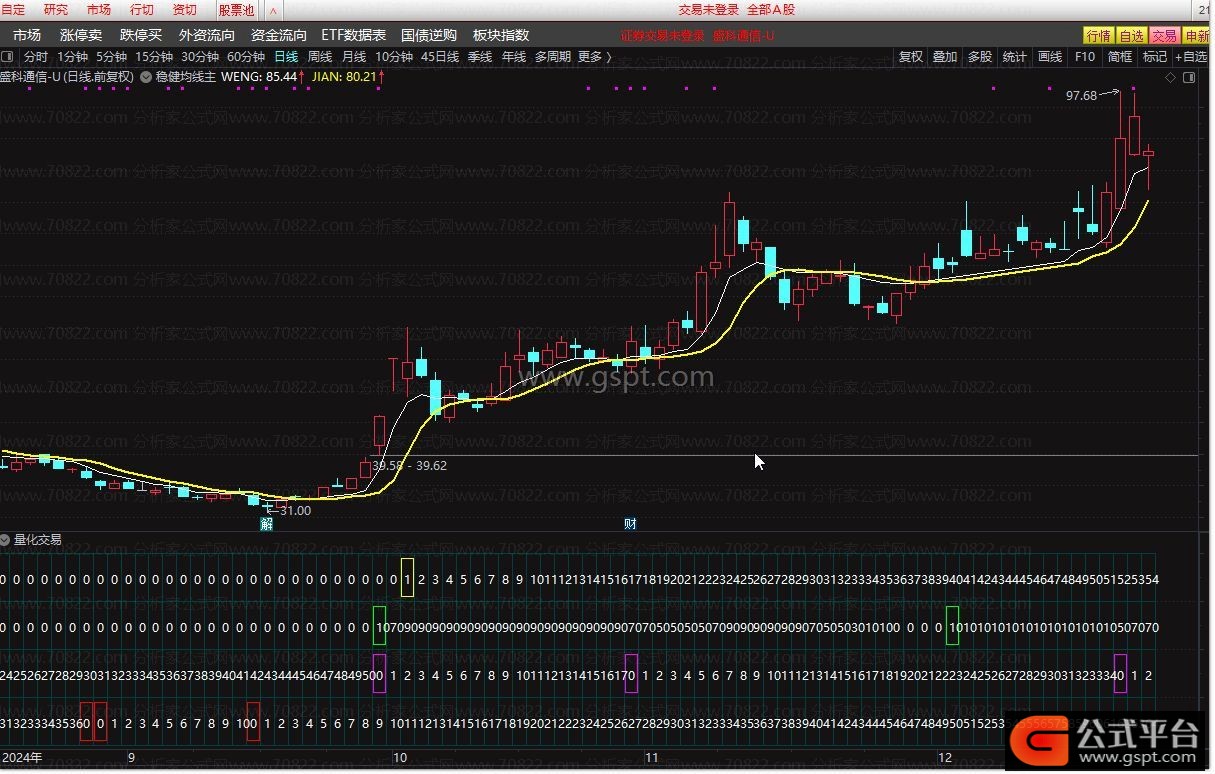
Task: Select the 周线 period
Action: click(x=320, y=57)
